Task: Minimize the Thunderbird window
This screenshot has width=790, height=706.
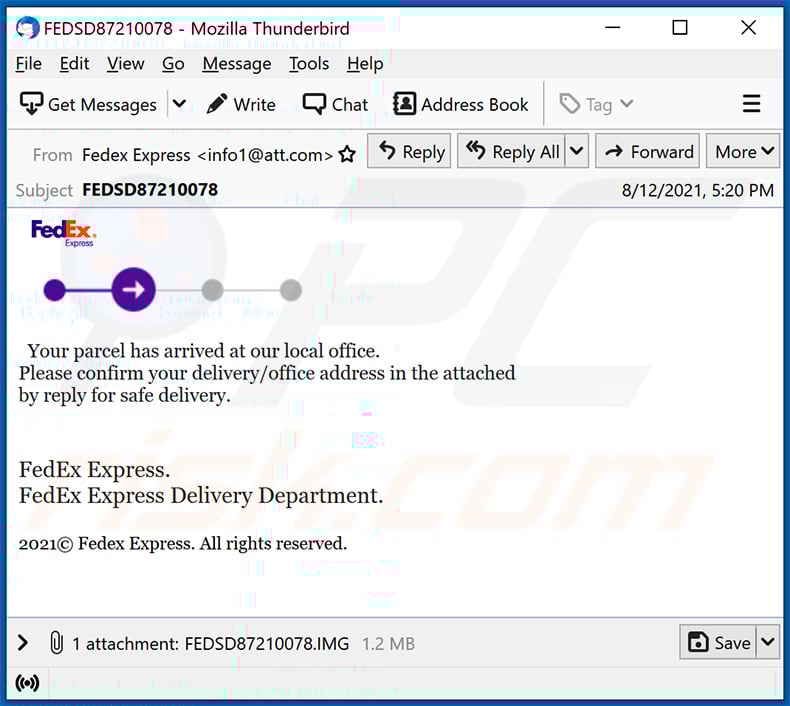Action: click(x=612, y=27)
